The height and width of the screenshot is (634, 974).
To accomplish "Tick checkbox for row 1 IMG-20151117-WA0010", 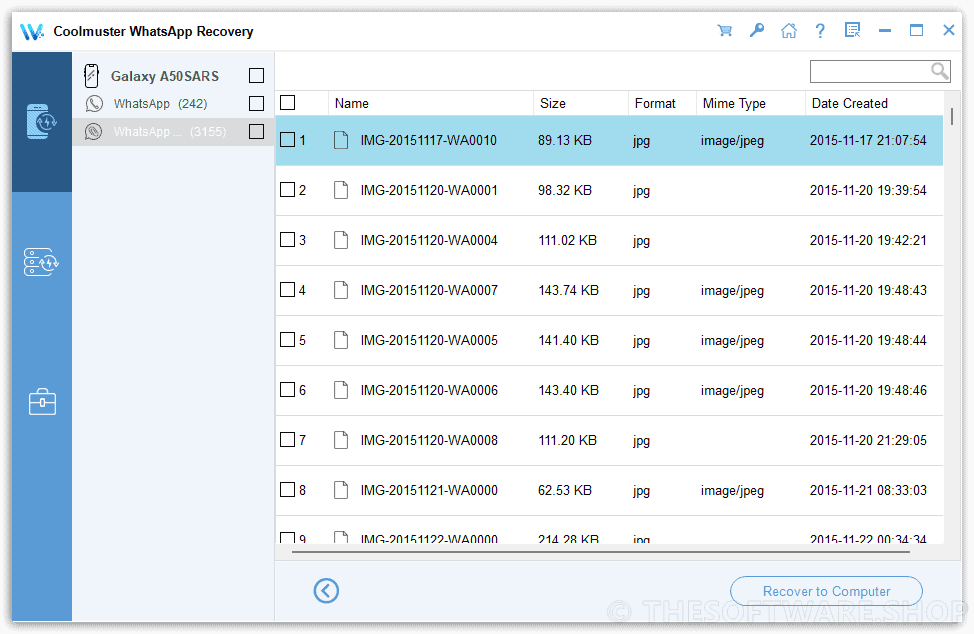I will tap(288, 140).
